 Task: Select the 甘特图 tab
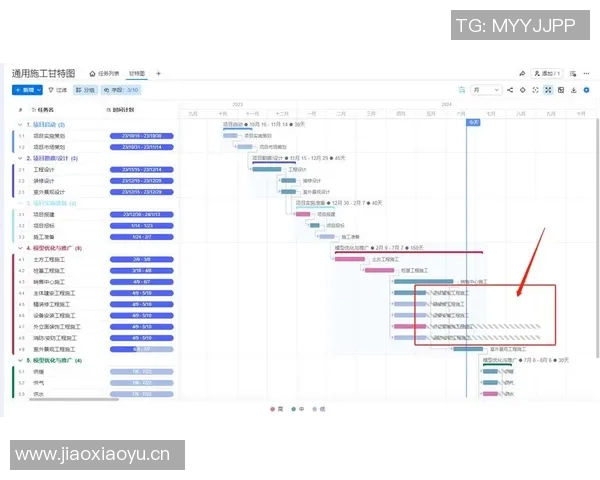click(x=136, y=73)
